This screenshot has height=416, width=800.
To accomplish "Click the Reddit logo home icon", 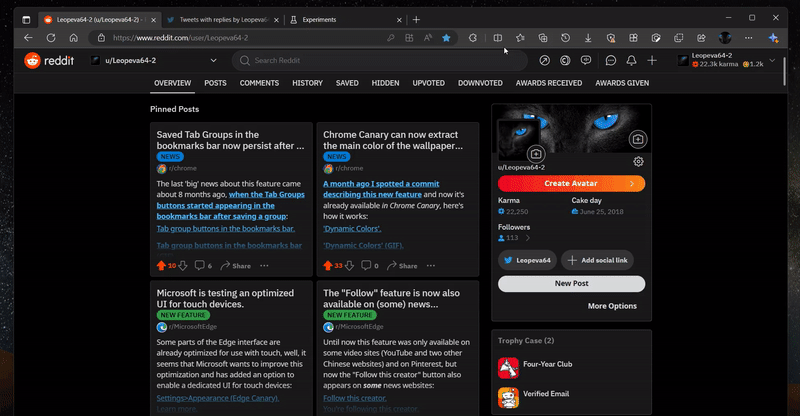I will [x=47, y=61].
